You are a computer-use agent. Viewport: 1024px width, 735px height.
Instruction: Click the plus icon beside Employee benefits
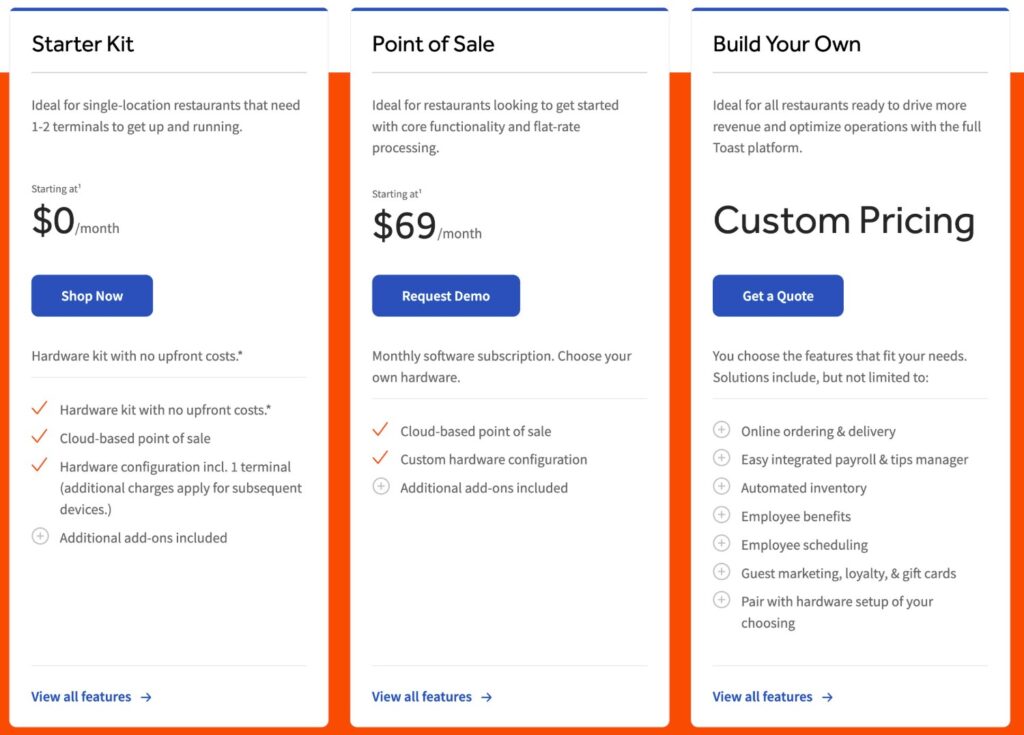pos(721,515)
